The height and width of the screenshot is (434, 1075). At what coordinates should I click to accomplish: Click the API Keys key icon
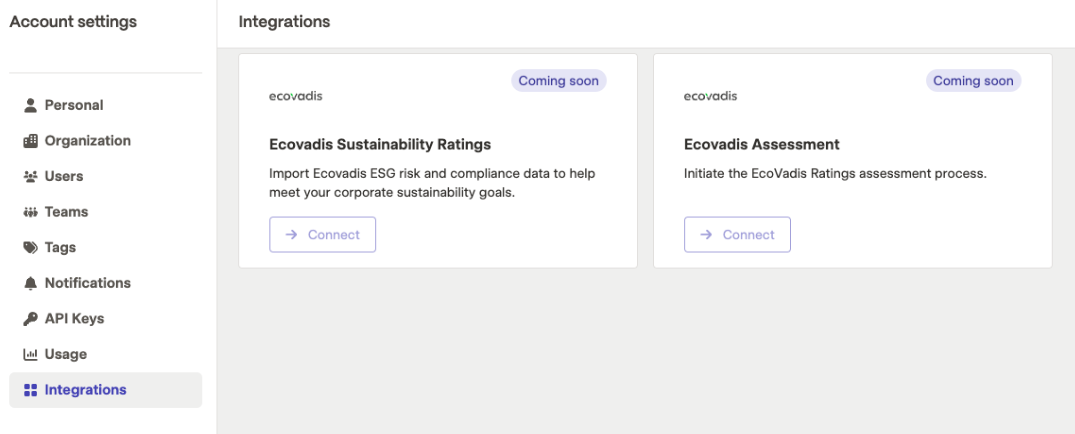point(30,319)
